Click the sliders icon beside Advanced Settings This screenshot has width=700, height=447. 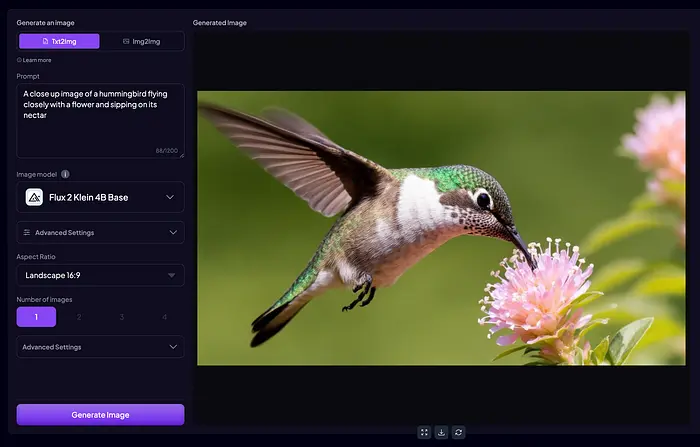coord(27,233)
